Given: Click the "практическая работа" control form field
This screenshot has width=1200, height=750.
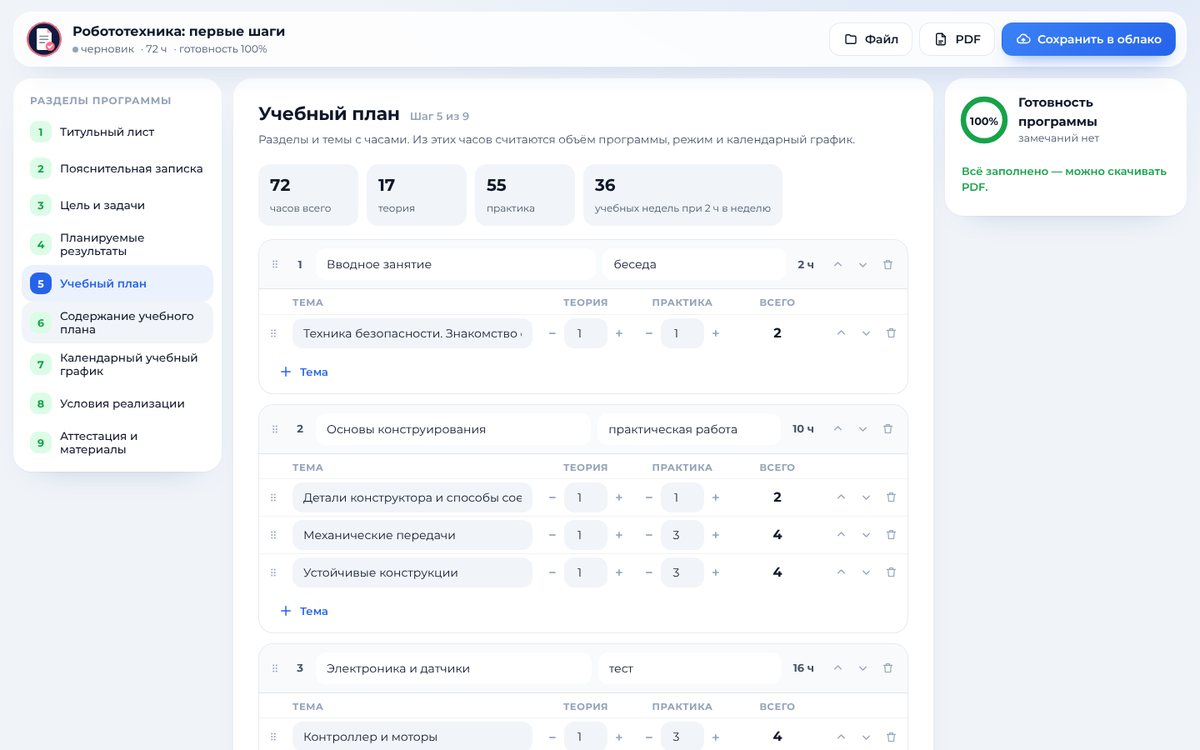Looking at the screenshot, I should (x=689, y=429).
